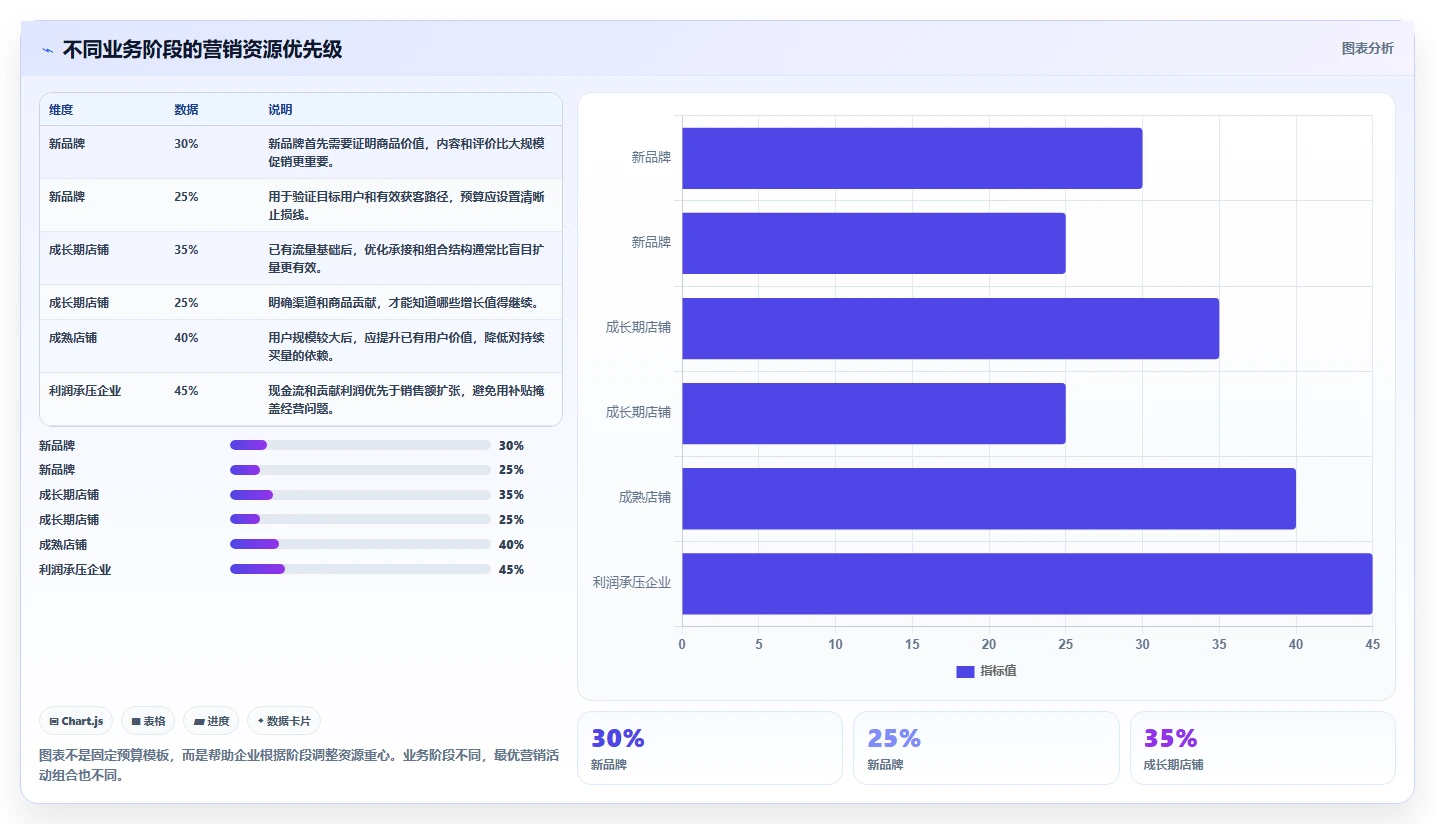
Task: Click the 新品牌 chart bar reaching 30
Action: pos(912,158)
